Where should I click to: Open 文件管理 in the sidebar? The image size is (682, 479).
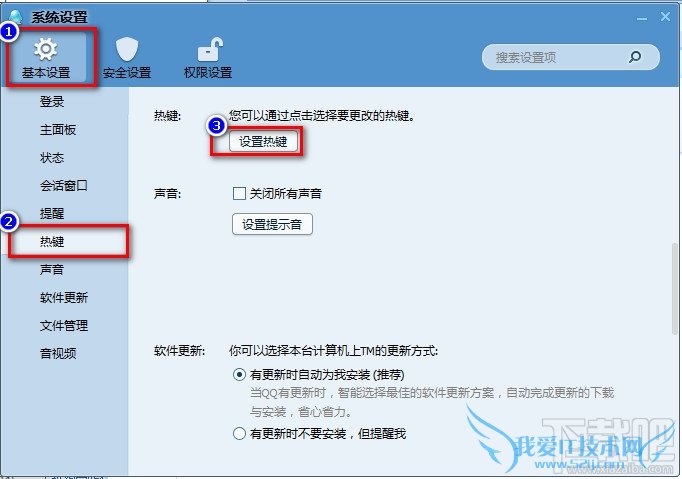64,325
